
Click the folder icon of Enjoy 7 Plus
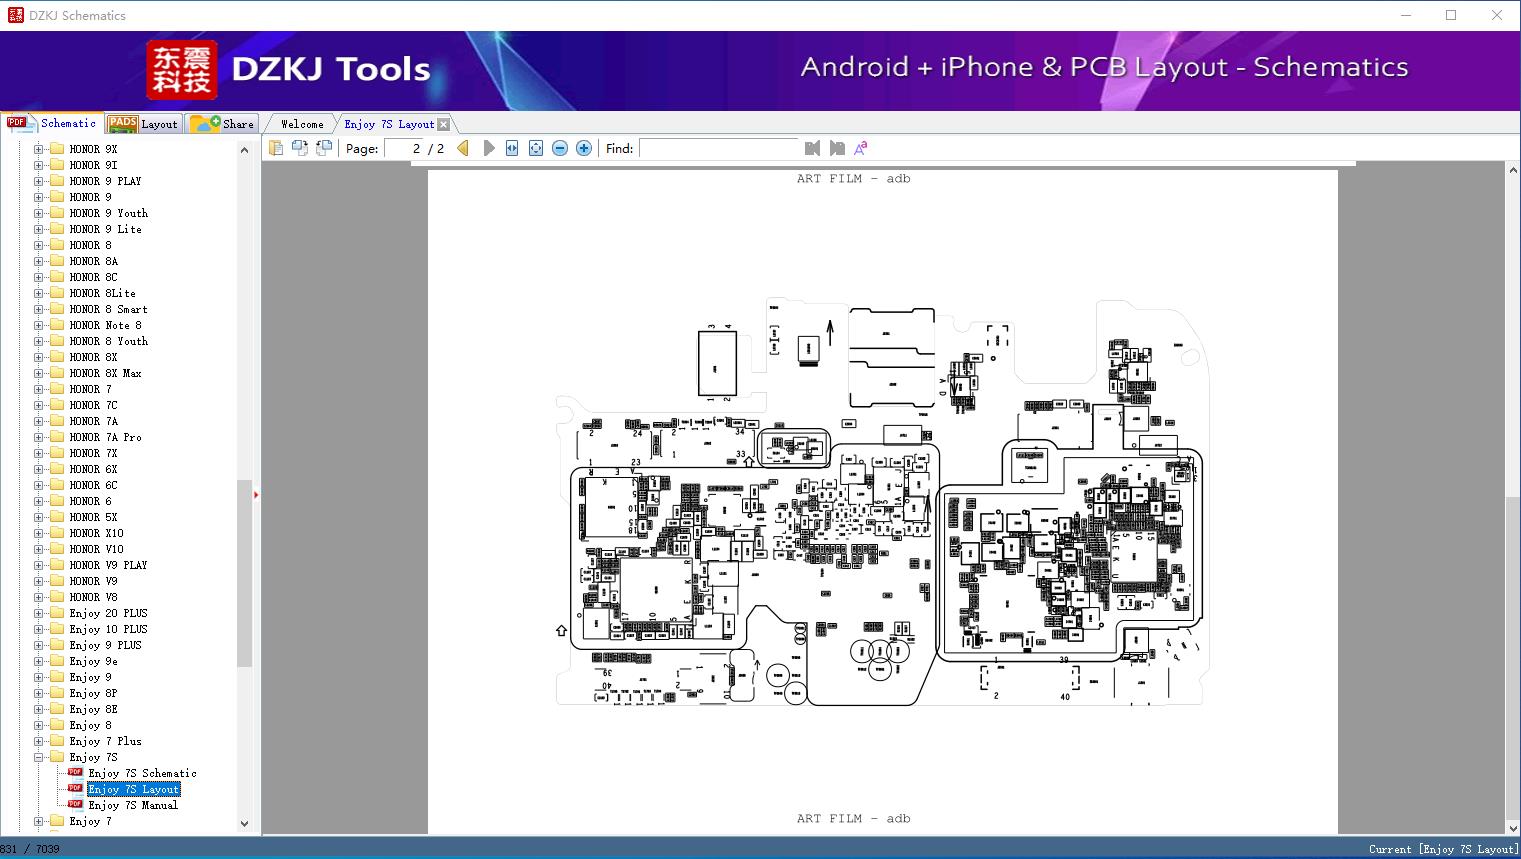(x=57, y=741)
